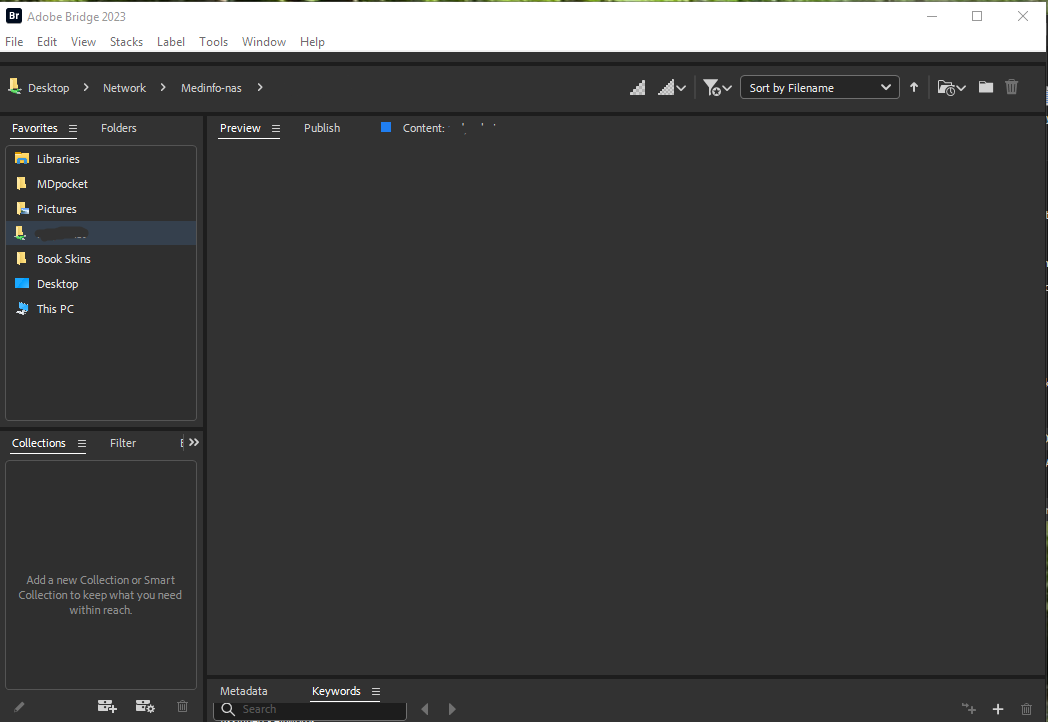The height and width of the screenshot is (722, 1048).
Task: Switch to the Metadata tab
Action: coord(243,690)
